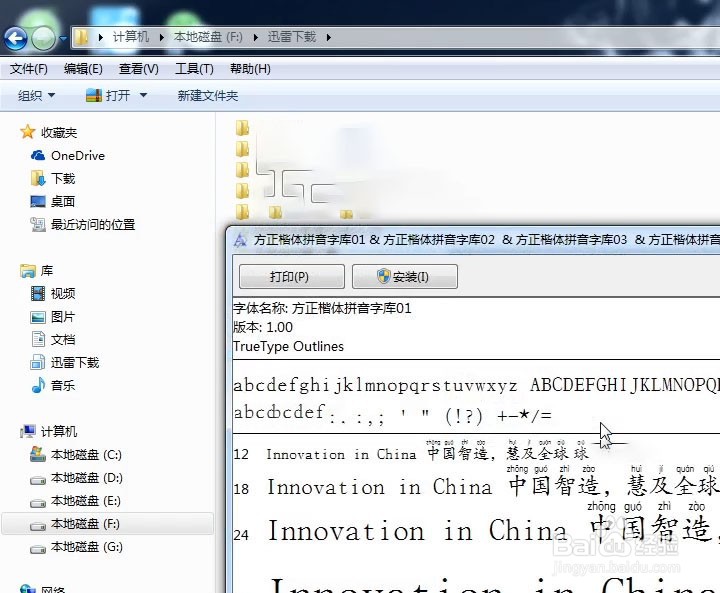Click the 图片 library icon

click(38, 316)
